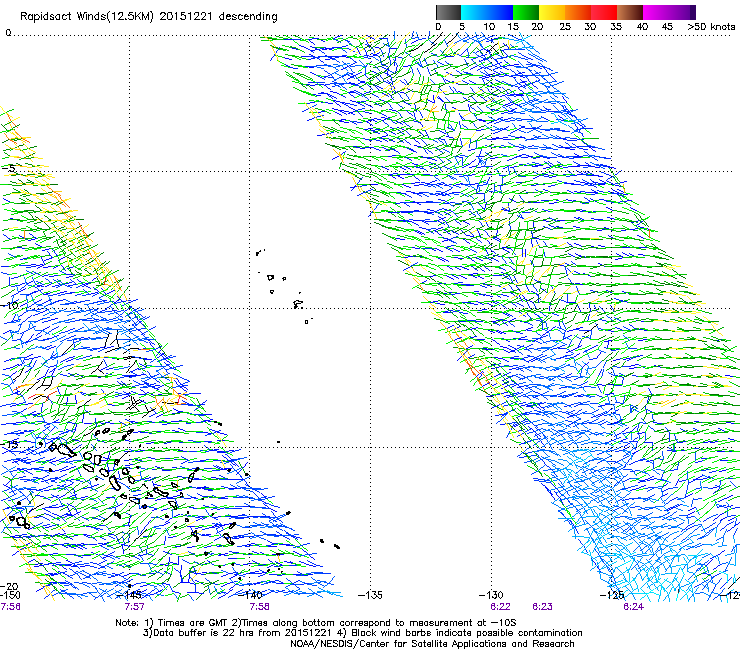The width and height of the screenshot is (740, 650).
Task: Click the '-130' longitude axis label
Action: click(x=491, y=595)
